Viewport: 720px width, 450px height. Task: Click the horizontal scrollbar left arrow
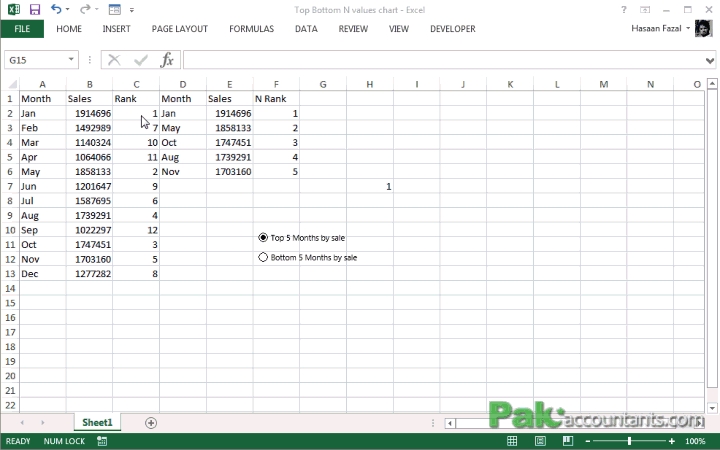[x=450, y=423]
